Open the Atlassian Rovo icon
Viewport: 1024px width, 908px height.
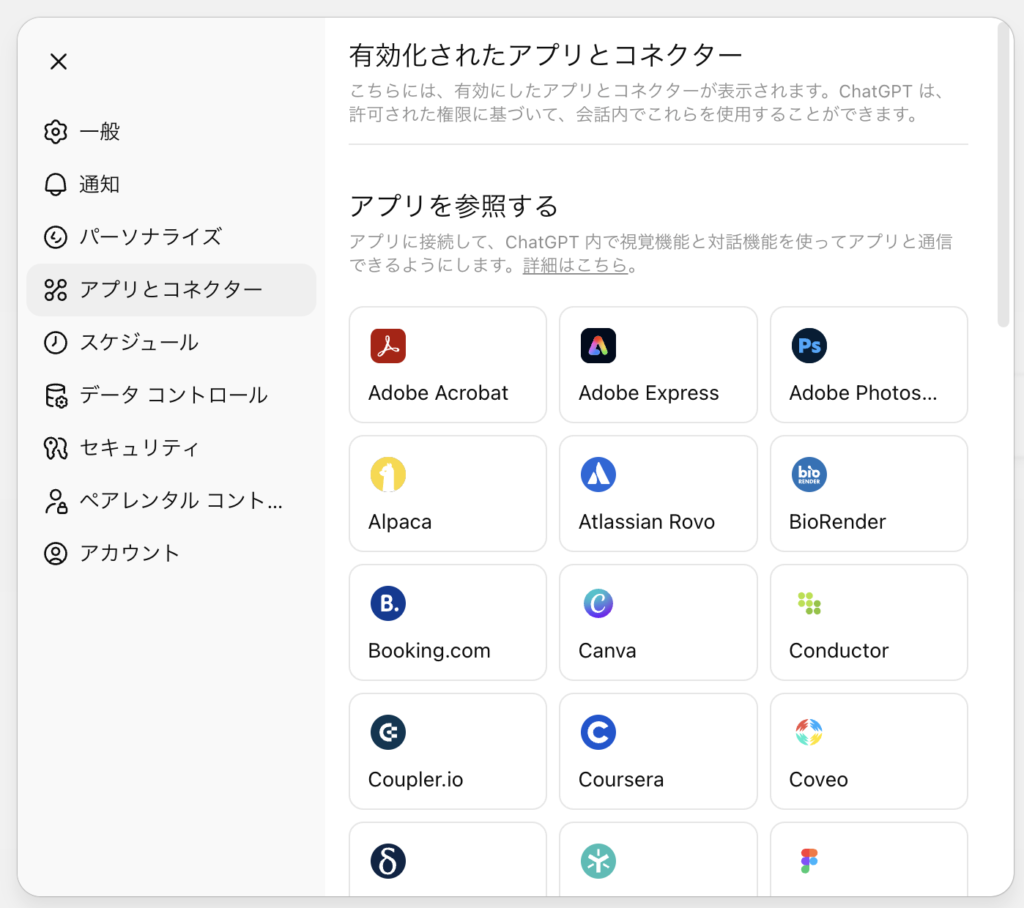pos(598,475)
